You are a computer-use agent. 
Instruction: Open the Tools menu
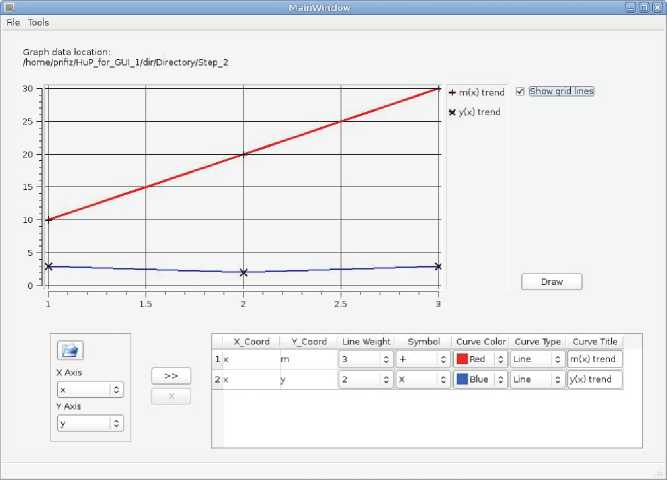click(38, 22)
